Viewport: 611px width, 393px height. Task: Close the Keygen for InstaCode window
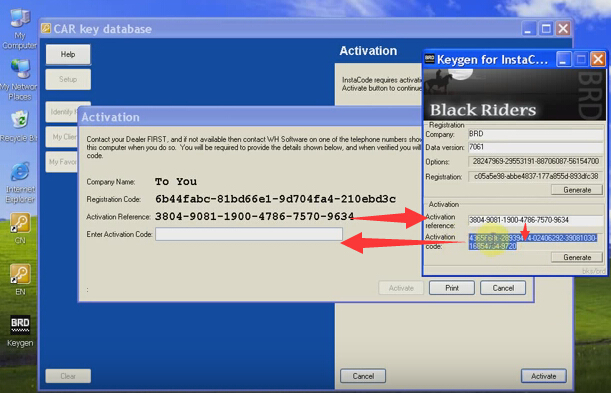pos(598,60)
